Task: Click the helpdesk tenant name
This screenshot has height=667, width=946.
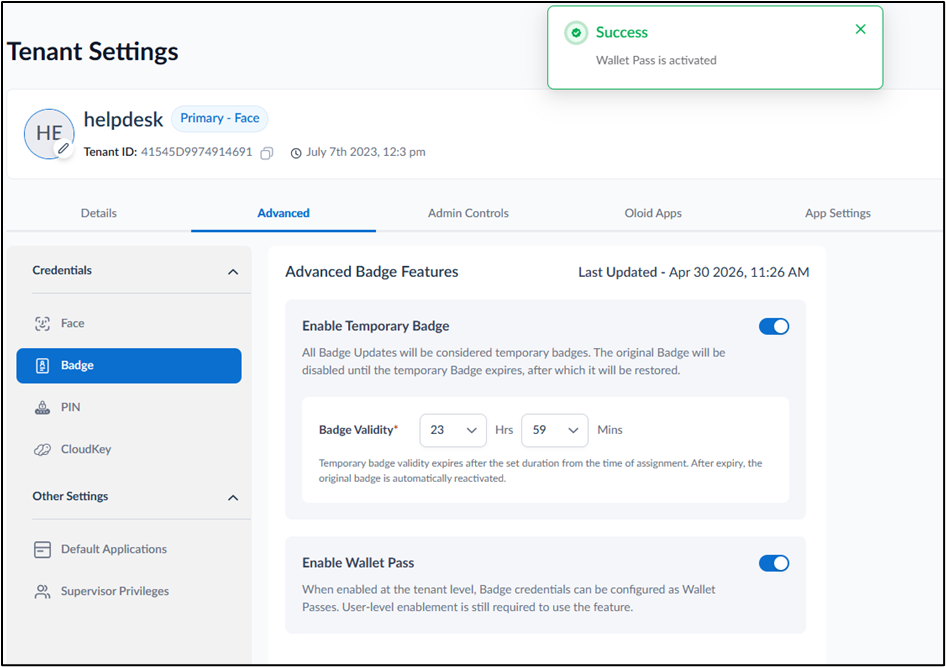Action: click(123, 119)
